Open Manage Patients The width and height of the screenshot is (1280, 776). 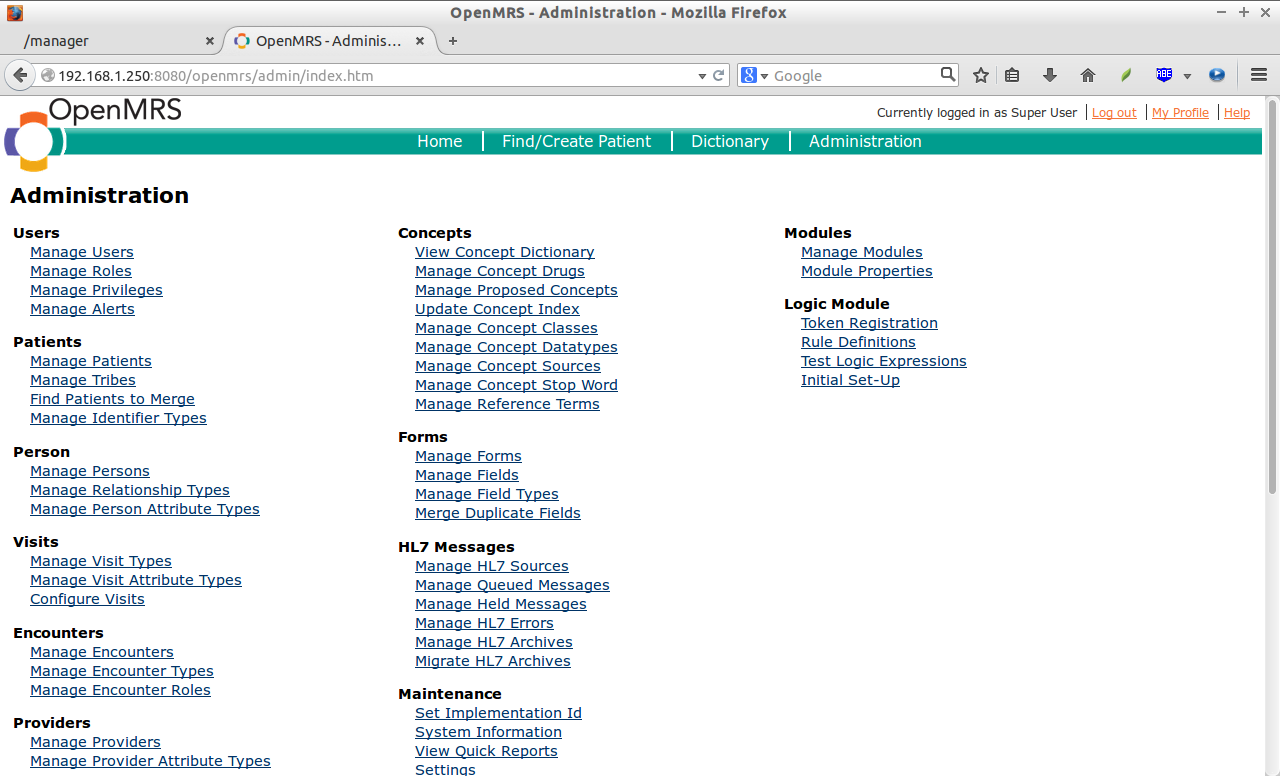click(91, 361)
